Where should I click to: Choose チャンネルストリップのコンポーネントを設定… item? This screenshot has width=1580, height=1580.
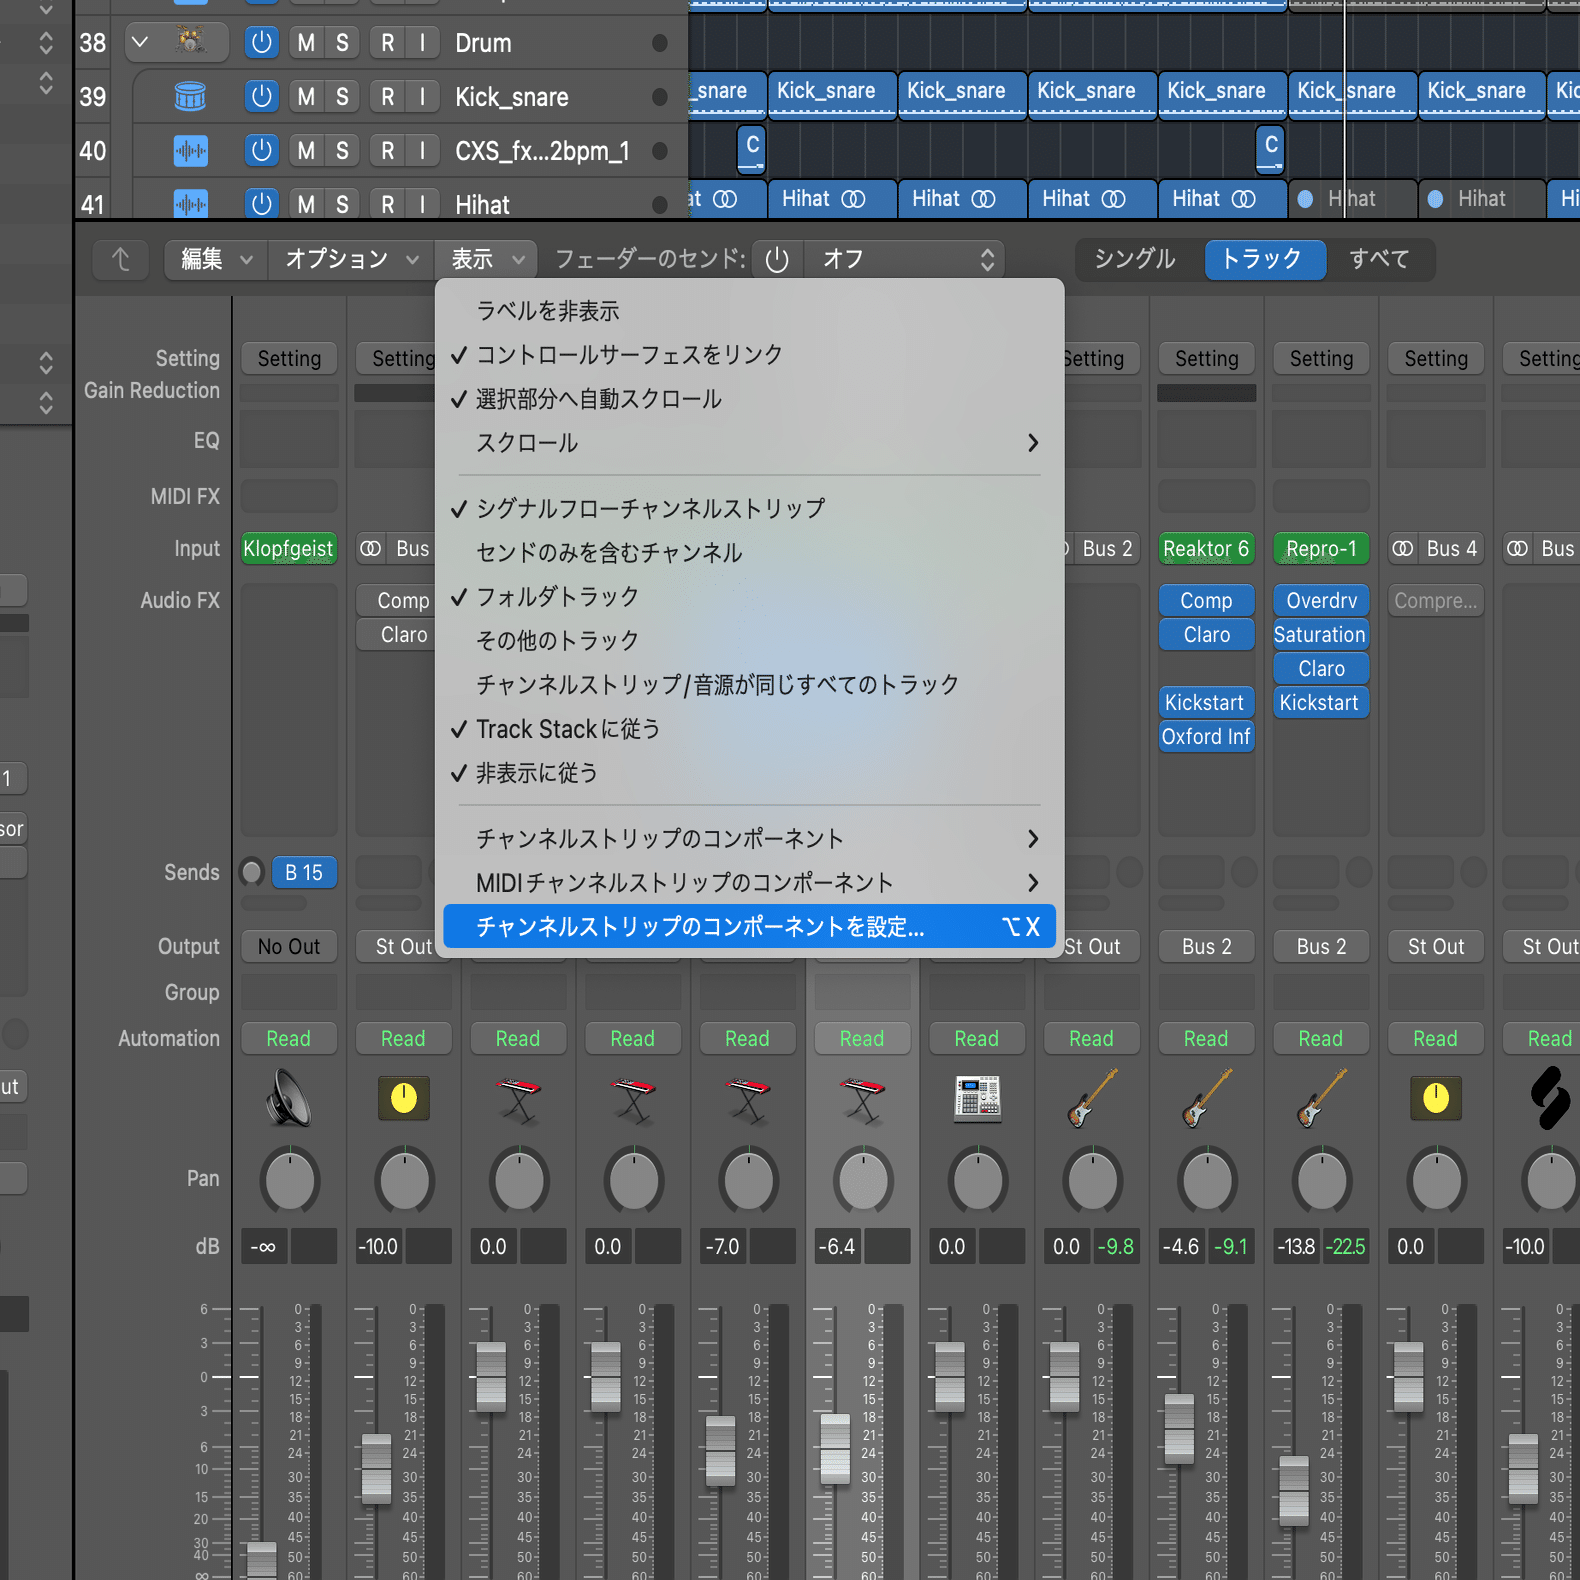pos(749,927)
